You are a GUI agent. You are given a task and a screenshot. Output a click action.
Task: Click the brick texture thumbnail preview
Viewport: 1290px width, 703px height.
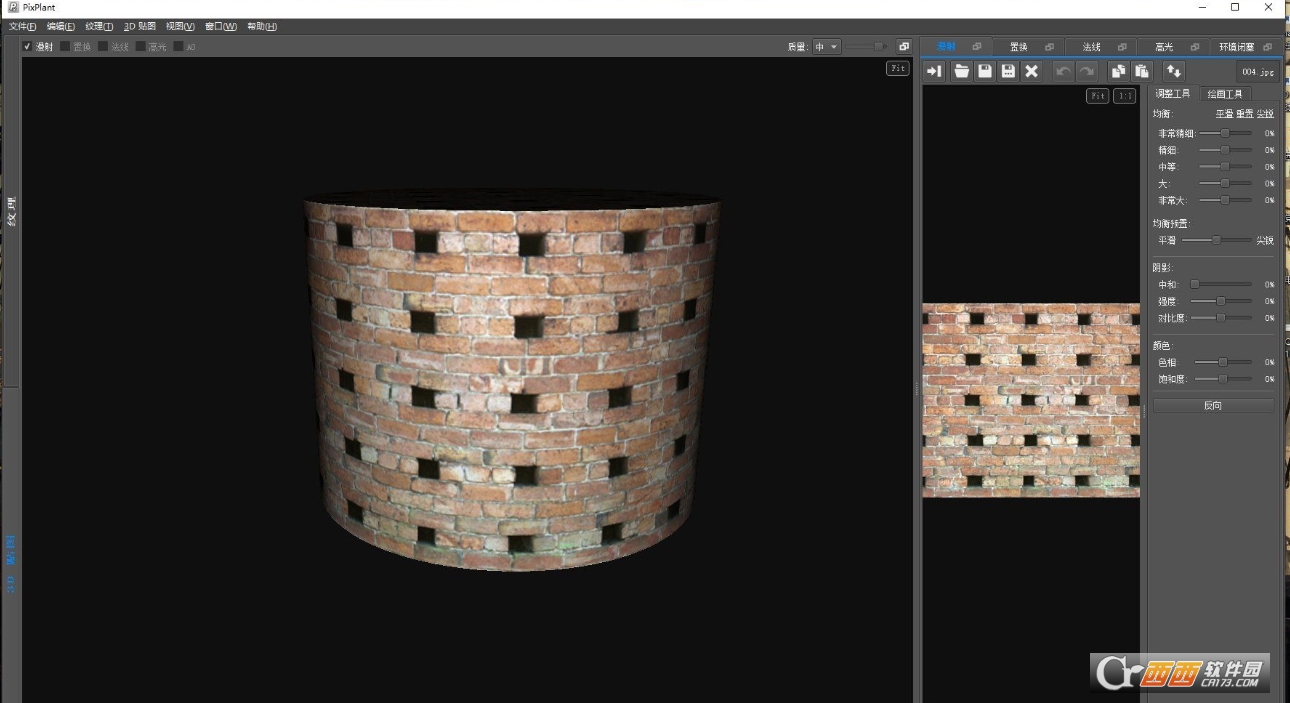tap(1031, 400)
